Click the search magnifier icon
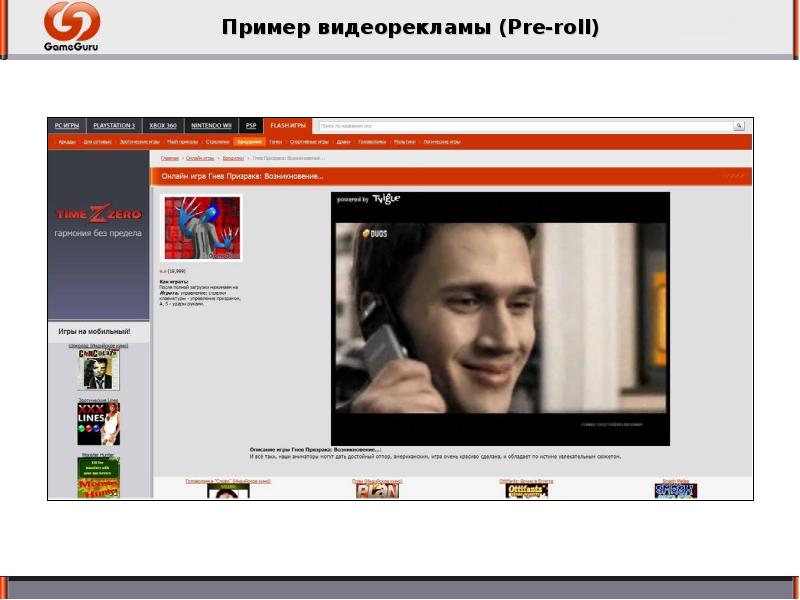The width and height of the screenshot is (800, 600). pos(739,126)
